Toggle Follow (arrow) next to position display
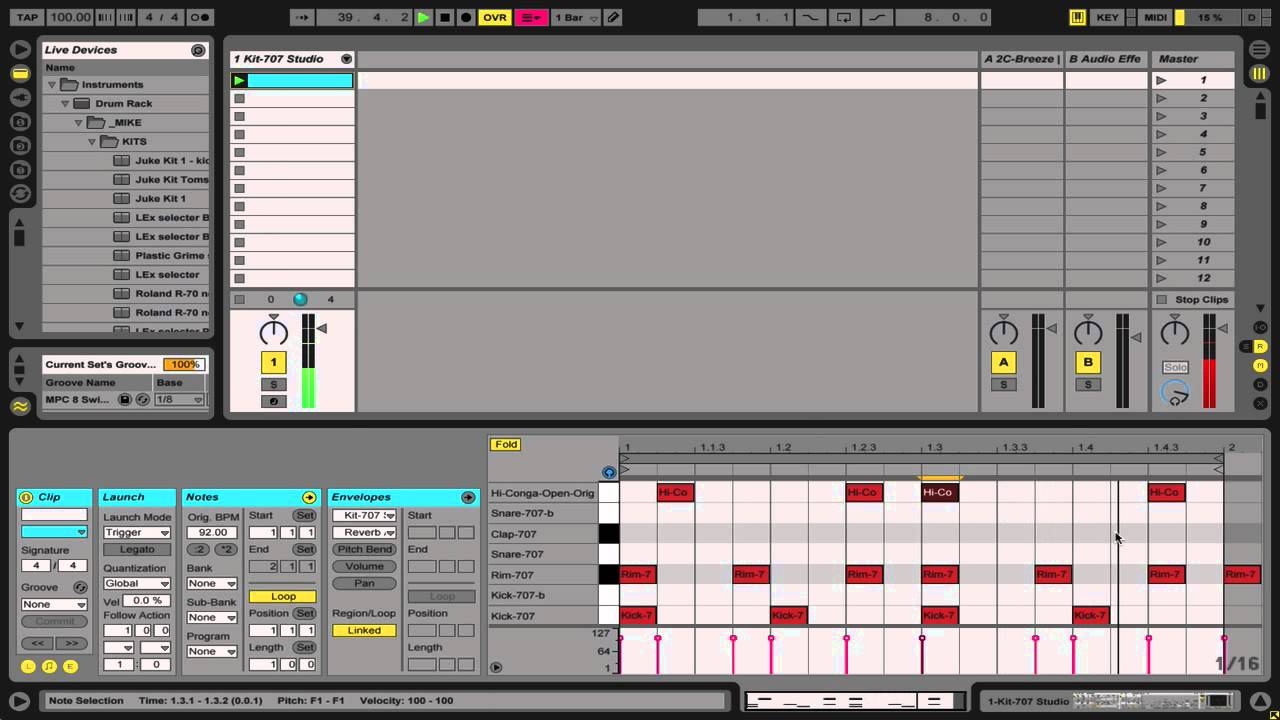The width and height of the screenshot is (1280, 720). (x=302, y=17)
